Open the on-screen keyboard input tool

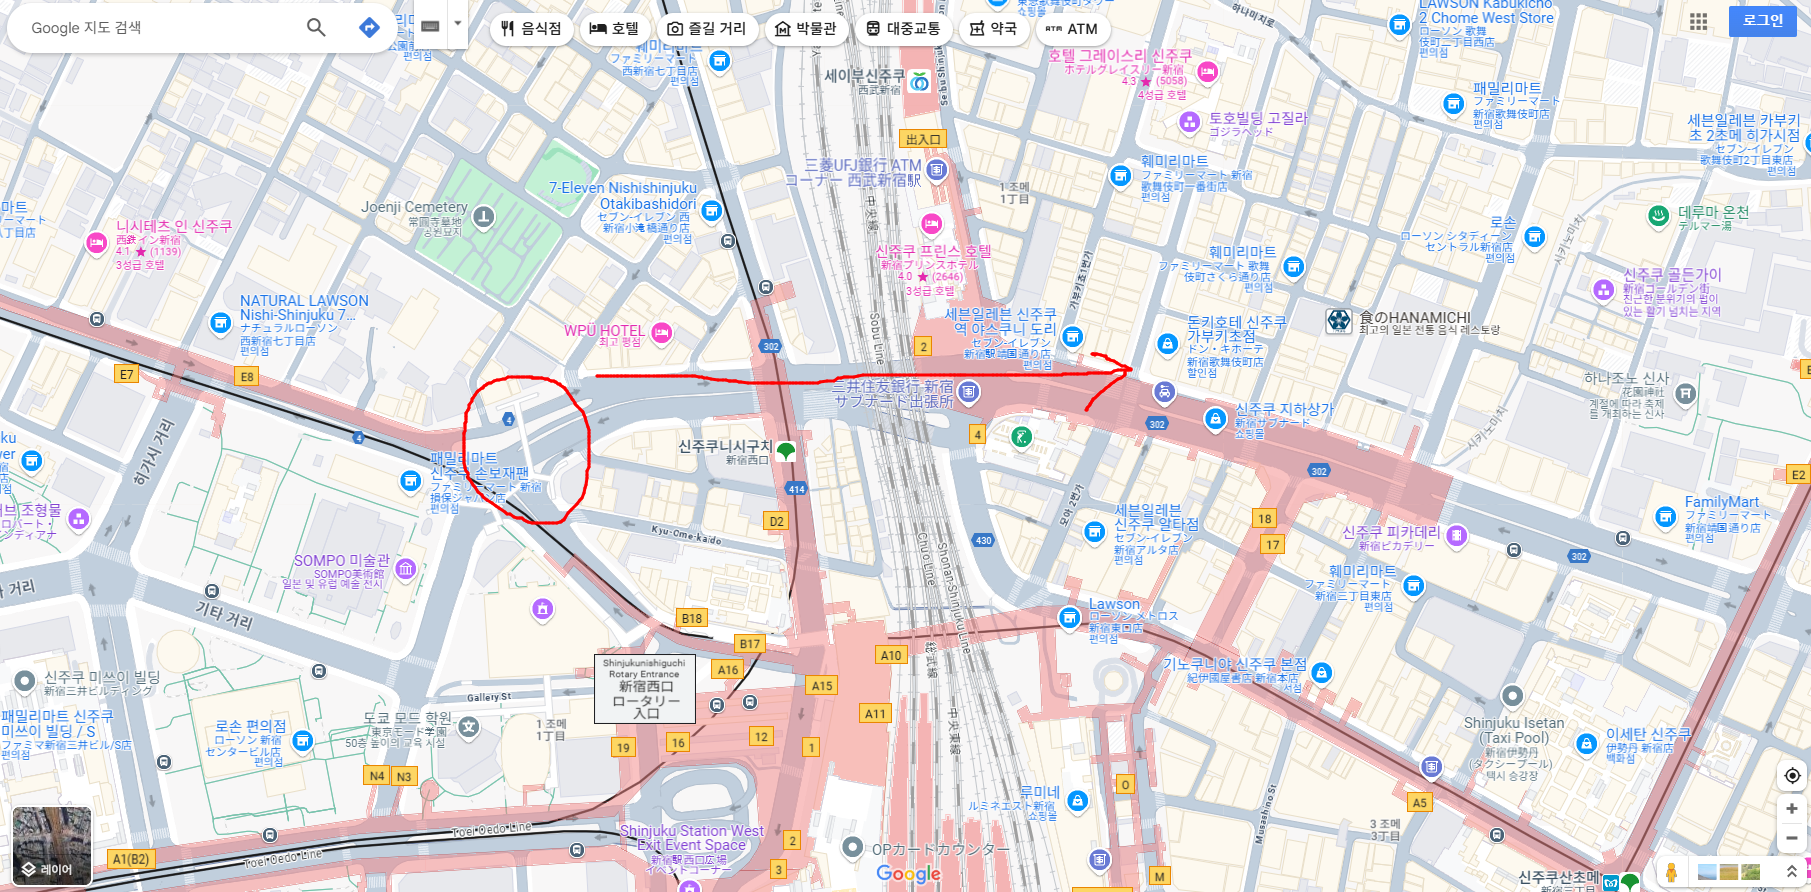click(431, 26)
